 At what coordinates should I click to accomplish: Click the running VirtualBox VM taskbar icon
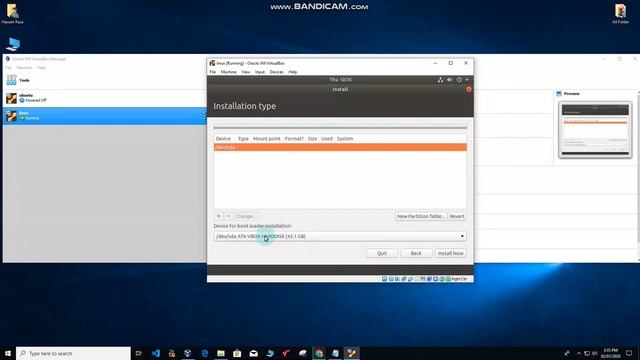tap(351, 353)
